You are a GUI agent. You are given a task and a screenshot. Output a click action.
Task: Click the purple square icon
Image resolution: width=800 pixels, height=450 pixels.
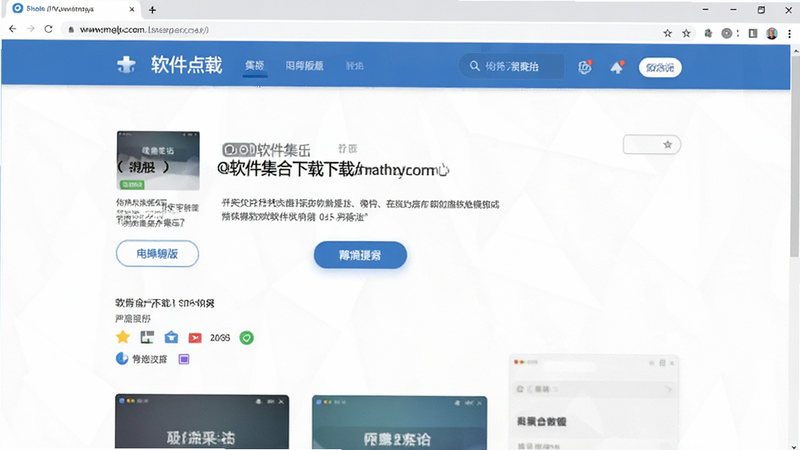pyautogui.click(x=184, y=359)
